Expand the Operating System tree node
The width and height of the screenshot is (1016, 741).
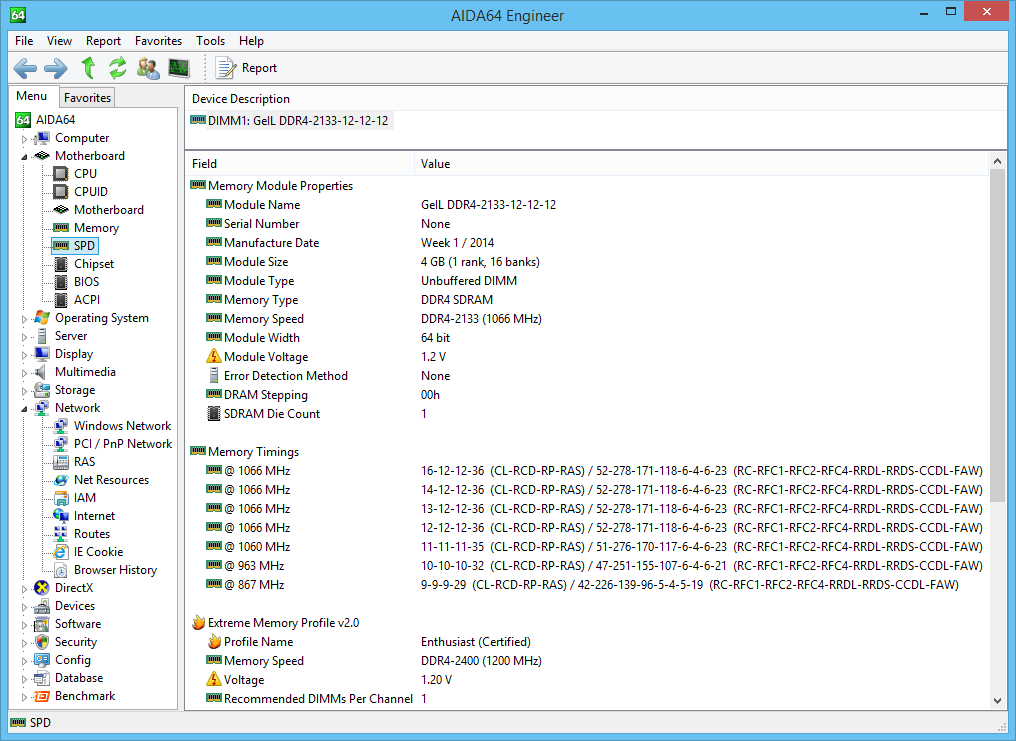click(24, 319)
